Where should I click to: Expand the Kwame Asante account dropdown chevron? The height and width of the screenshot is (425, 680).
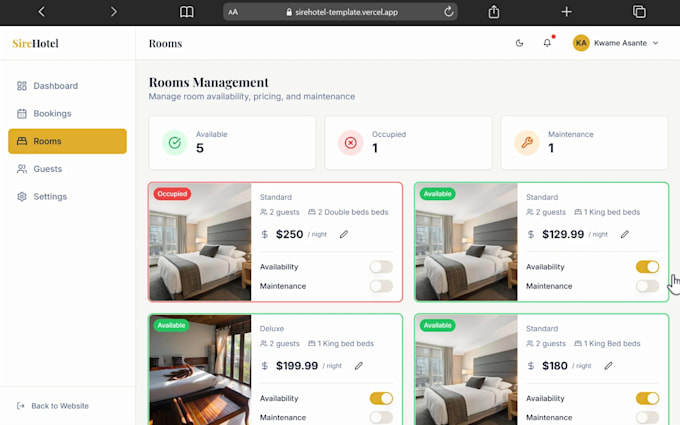click(655, 43)
